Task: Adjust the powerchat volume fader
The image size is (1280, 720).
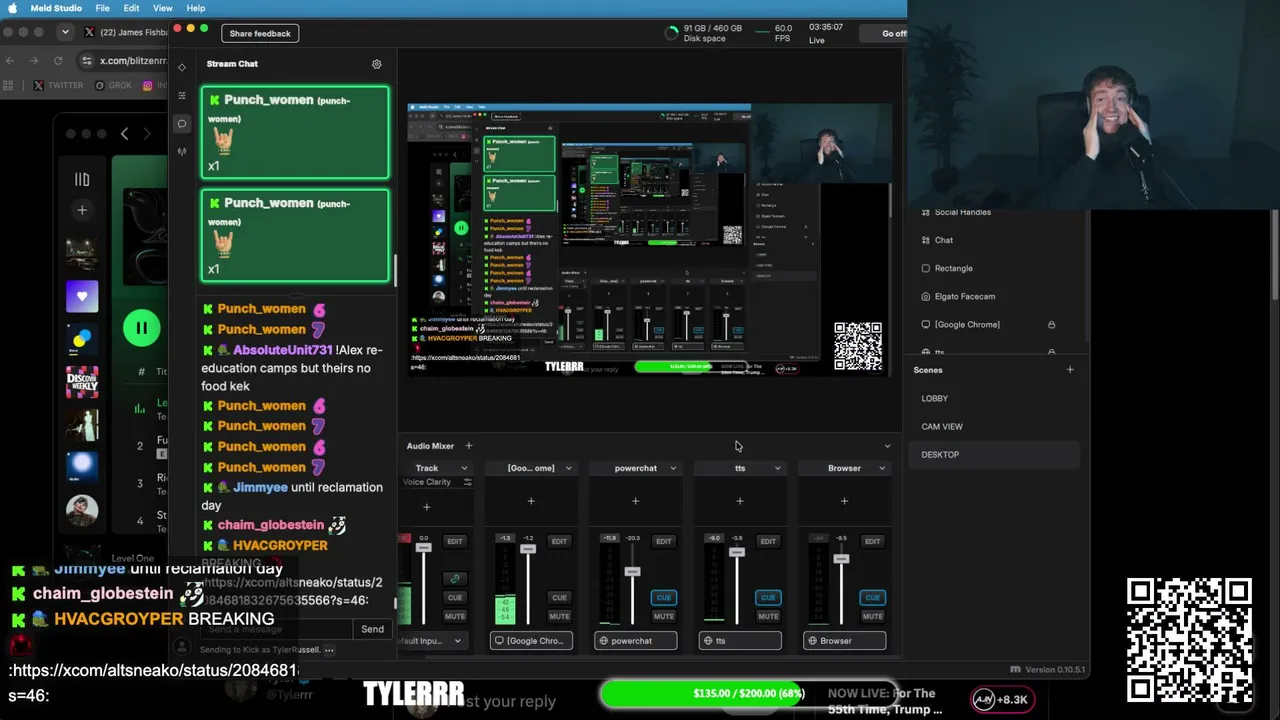Action: [x=632, y=572]
